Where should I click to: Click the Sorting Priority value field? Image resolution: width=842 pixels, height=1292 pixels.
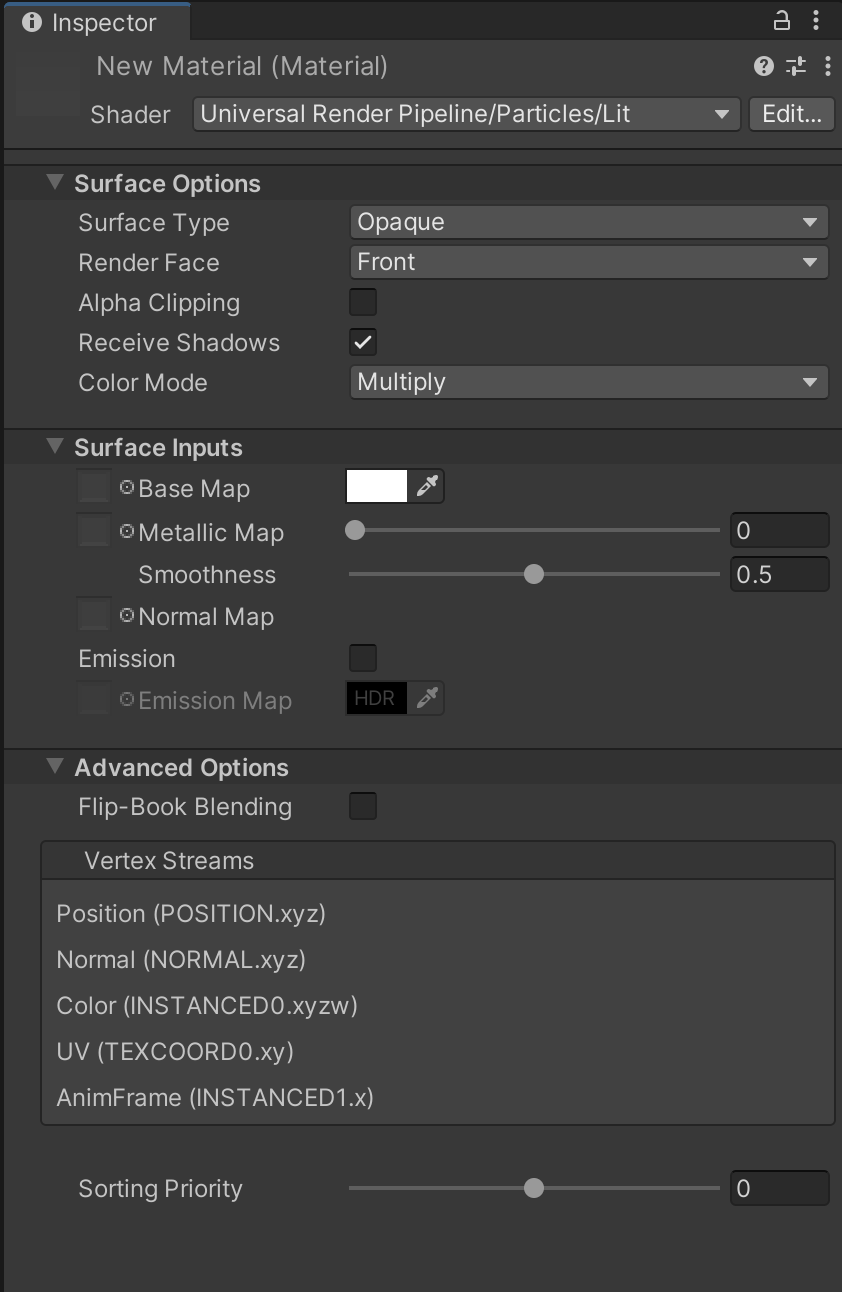coord(779,1188)
